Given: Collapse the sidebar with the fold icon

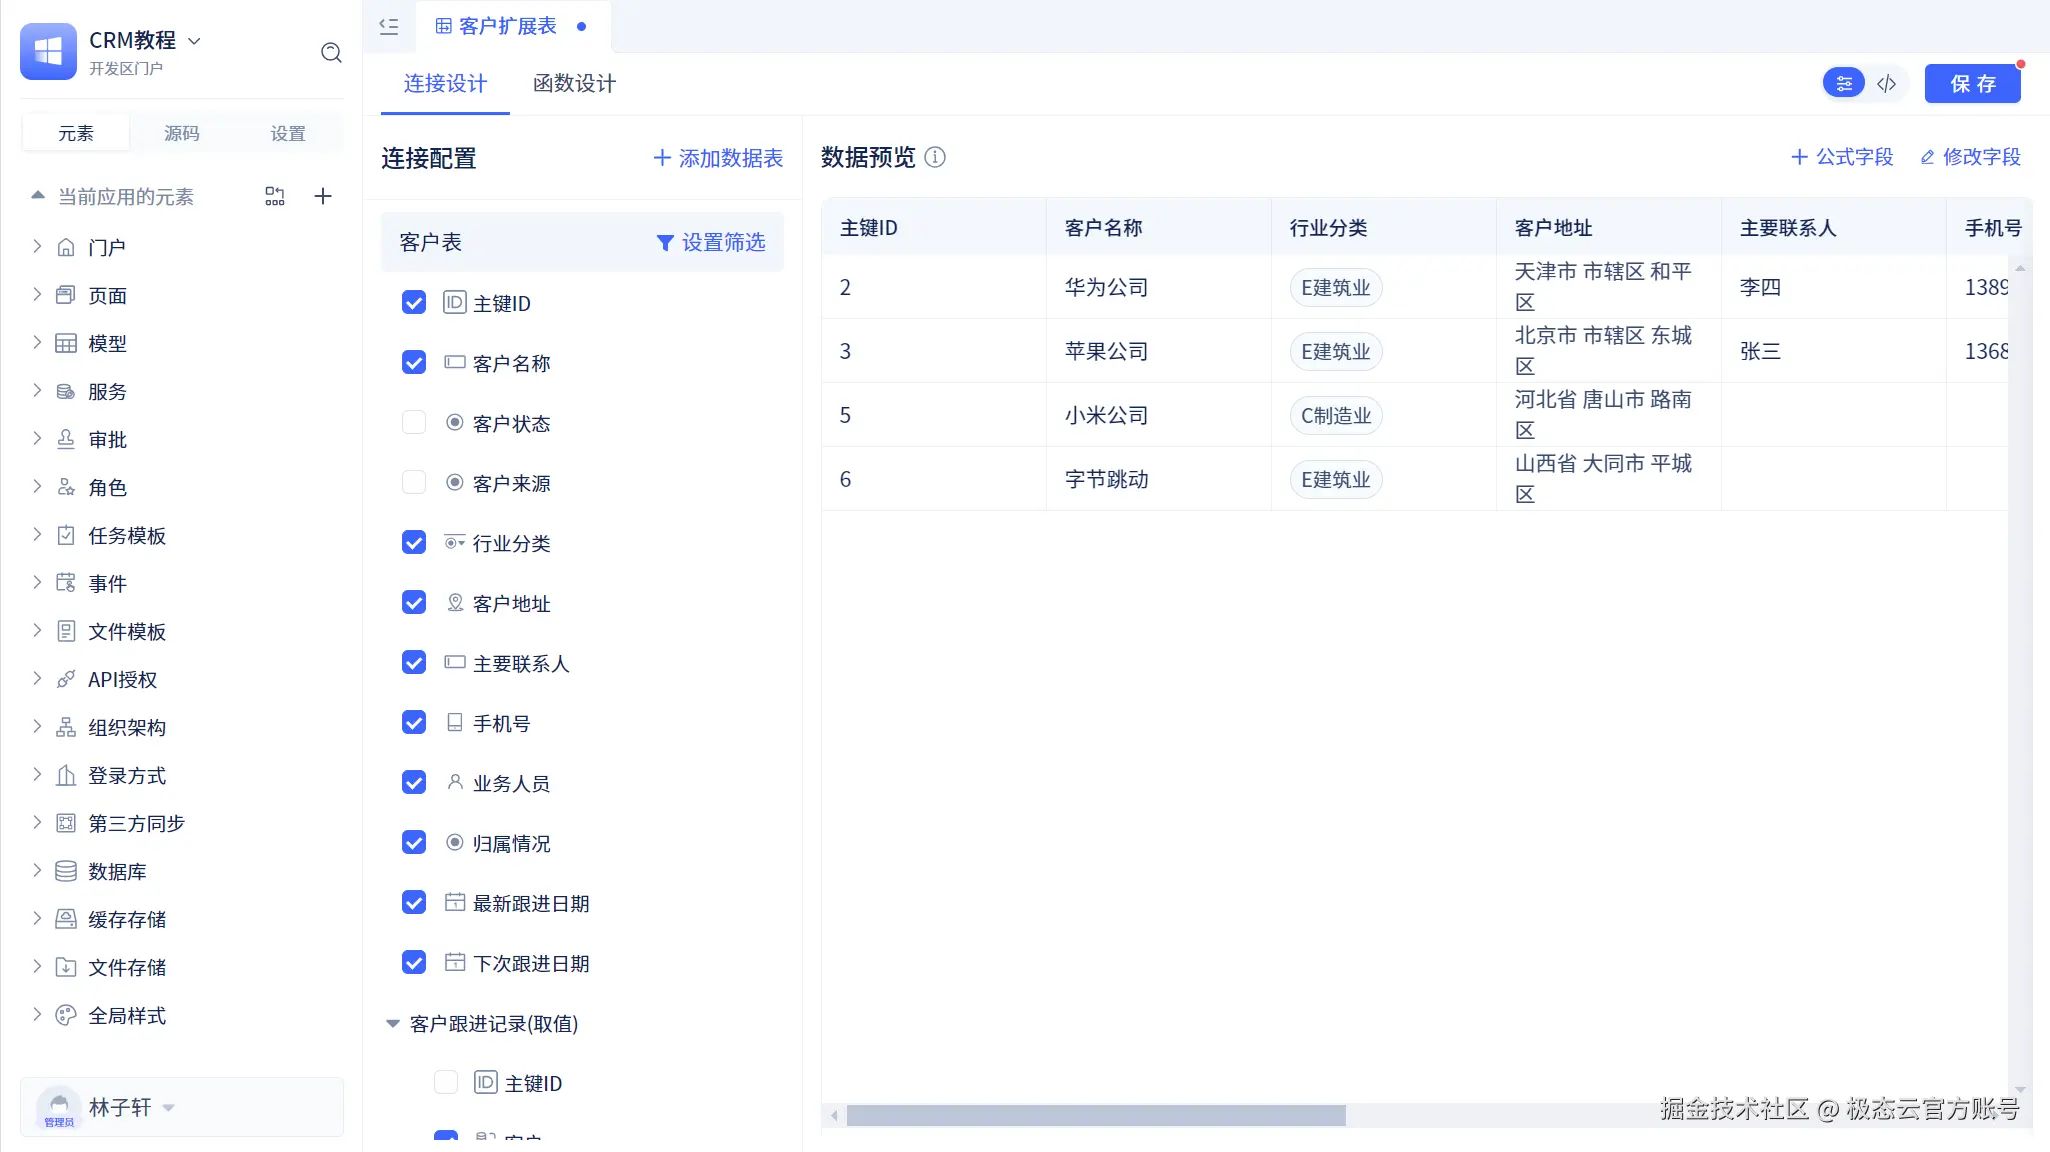Looking at the screenshot, I should coord(389,27).
